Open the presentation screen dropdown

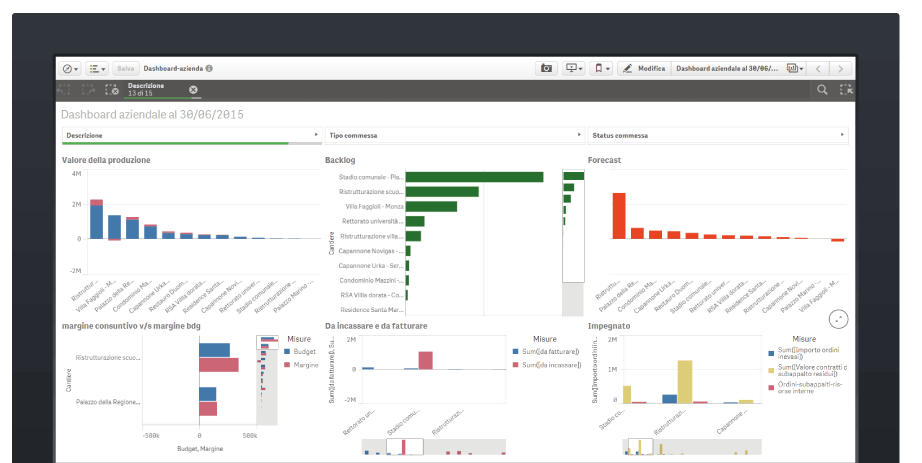coord(573,69)
